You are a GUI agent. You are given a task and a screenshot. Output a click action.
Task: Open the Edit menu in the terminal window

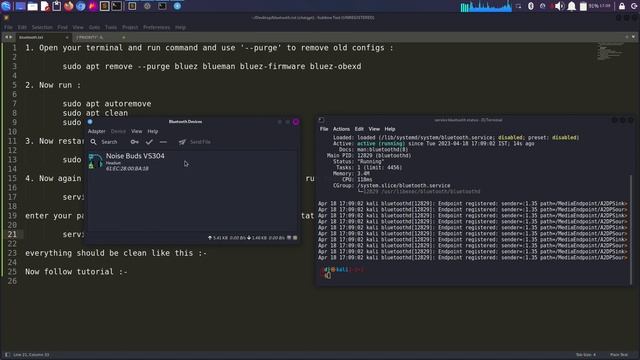pyautogui.click(x=359, y=129)
